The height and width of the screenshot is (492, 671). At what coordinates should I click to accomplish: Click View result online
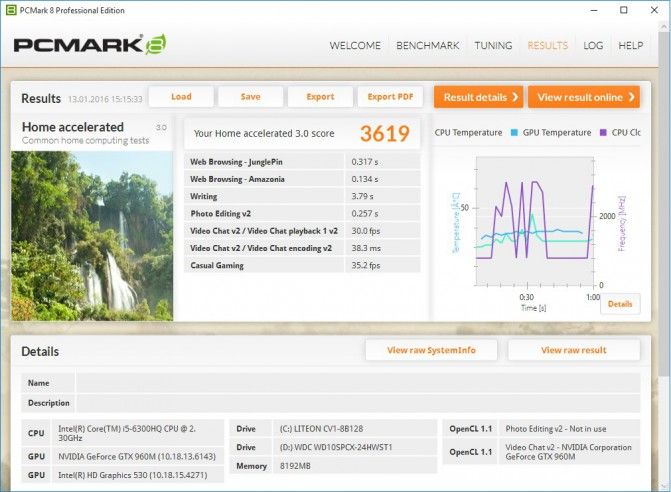point(584,97)
